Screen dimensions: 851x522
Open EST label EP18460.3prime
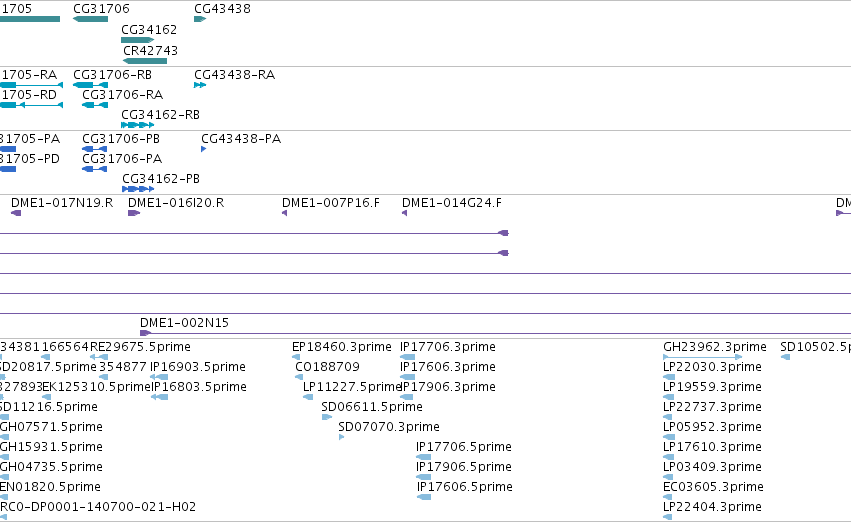point(341,346)
